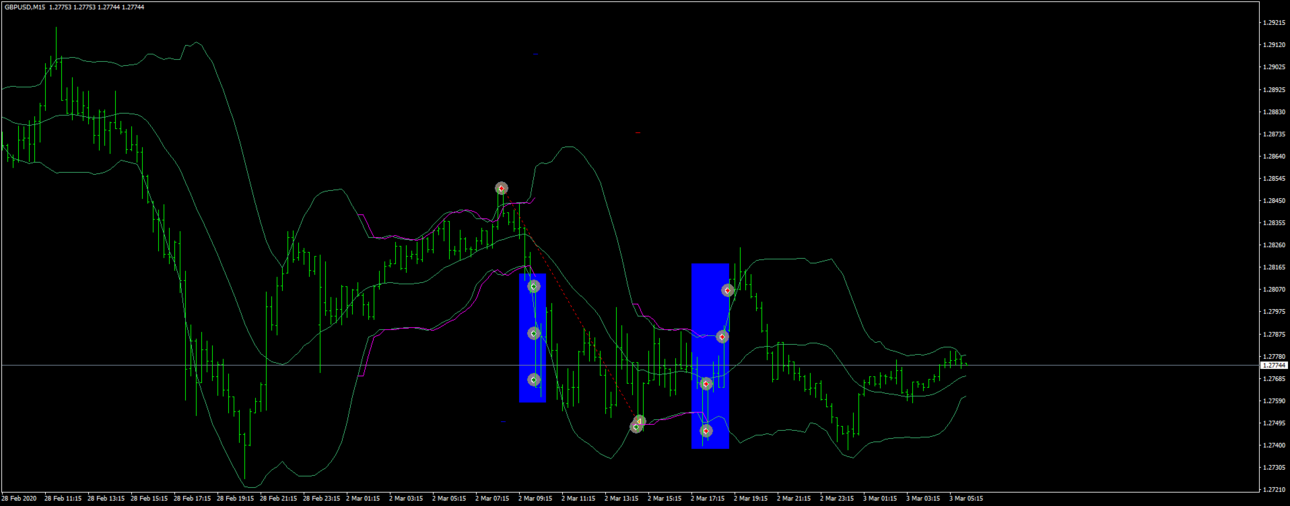Select the right blue rectangle object
This screenshot has height=506, width=1290.
[x=710, y=356]
